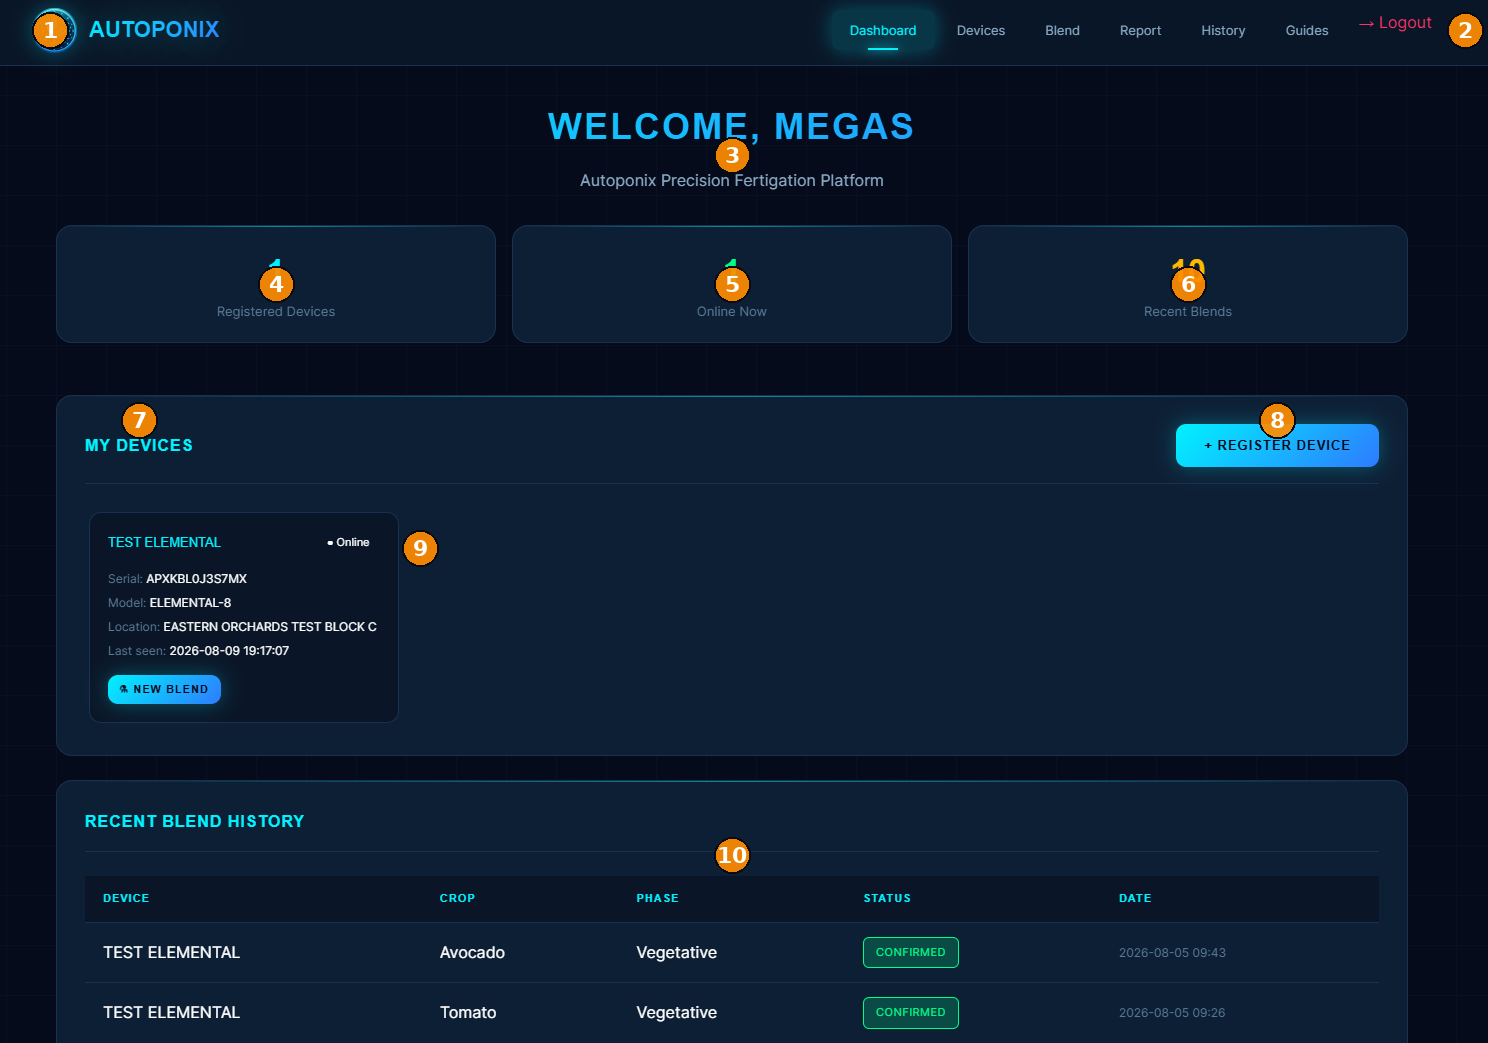Viewport: 1488px width, 1043px height.
Task: Open the Test Elemental device card title
Action: click(164, 542)
